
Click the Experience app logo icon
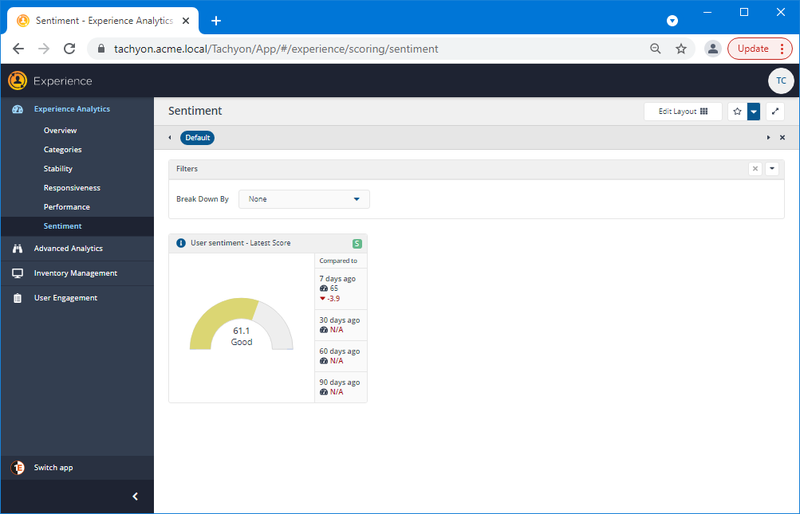point(17,81)
